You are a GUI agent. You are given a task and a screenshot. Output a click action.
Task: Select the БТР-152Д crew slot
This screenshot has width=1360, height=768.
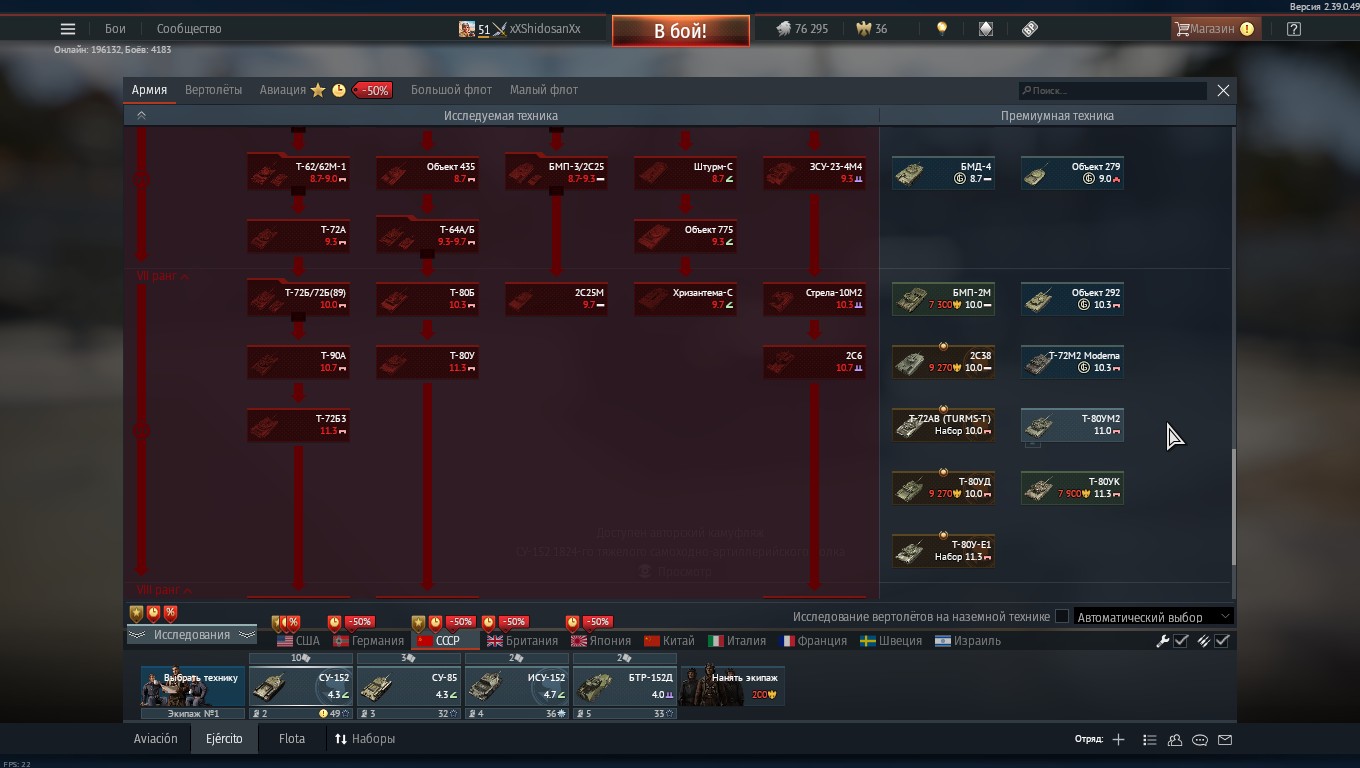pyautogui.click(x=625, y=686)
